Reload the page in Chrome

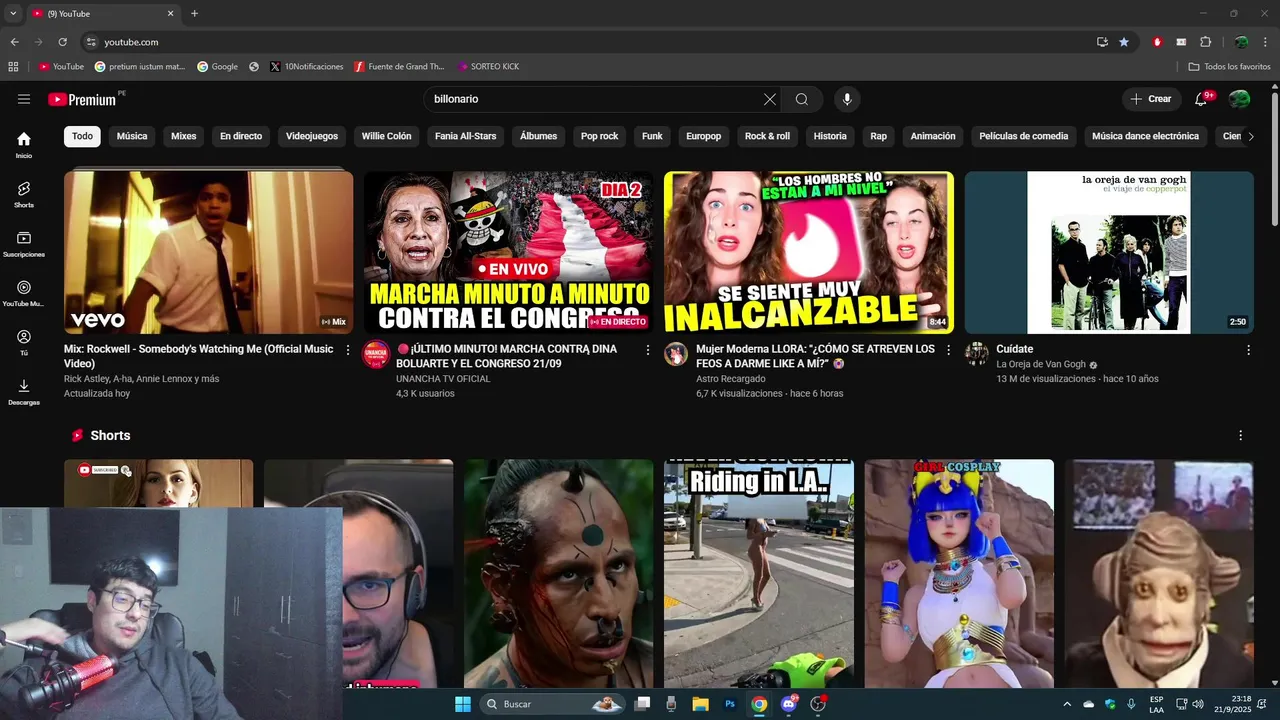pyautogui.click(x=62, y=42)
